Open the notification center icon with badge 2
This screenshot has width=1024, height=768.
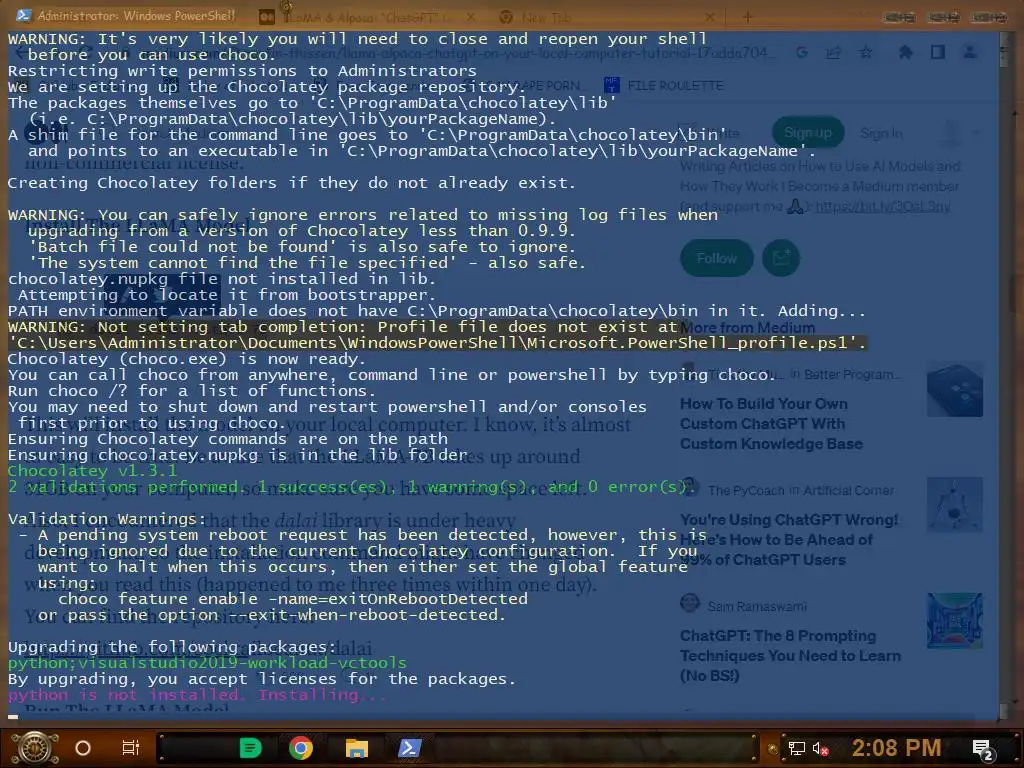point(983,749)
